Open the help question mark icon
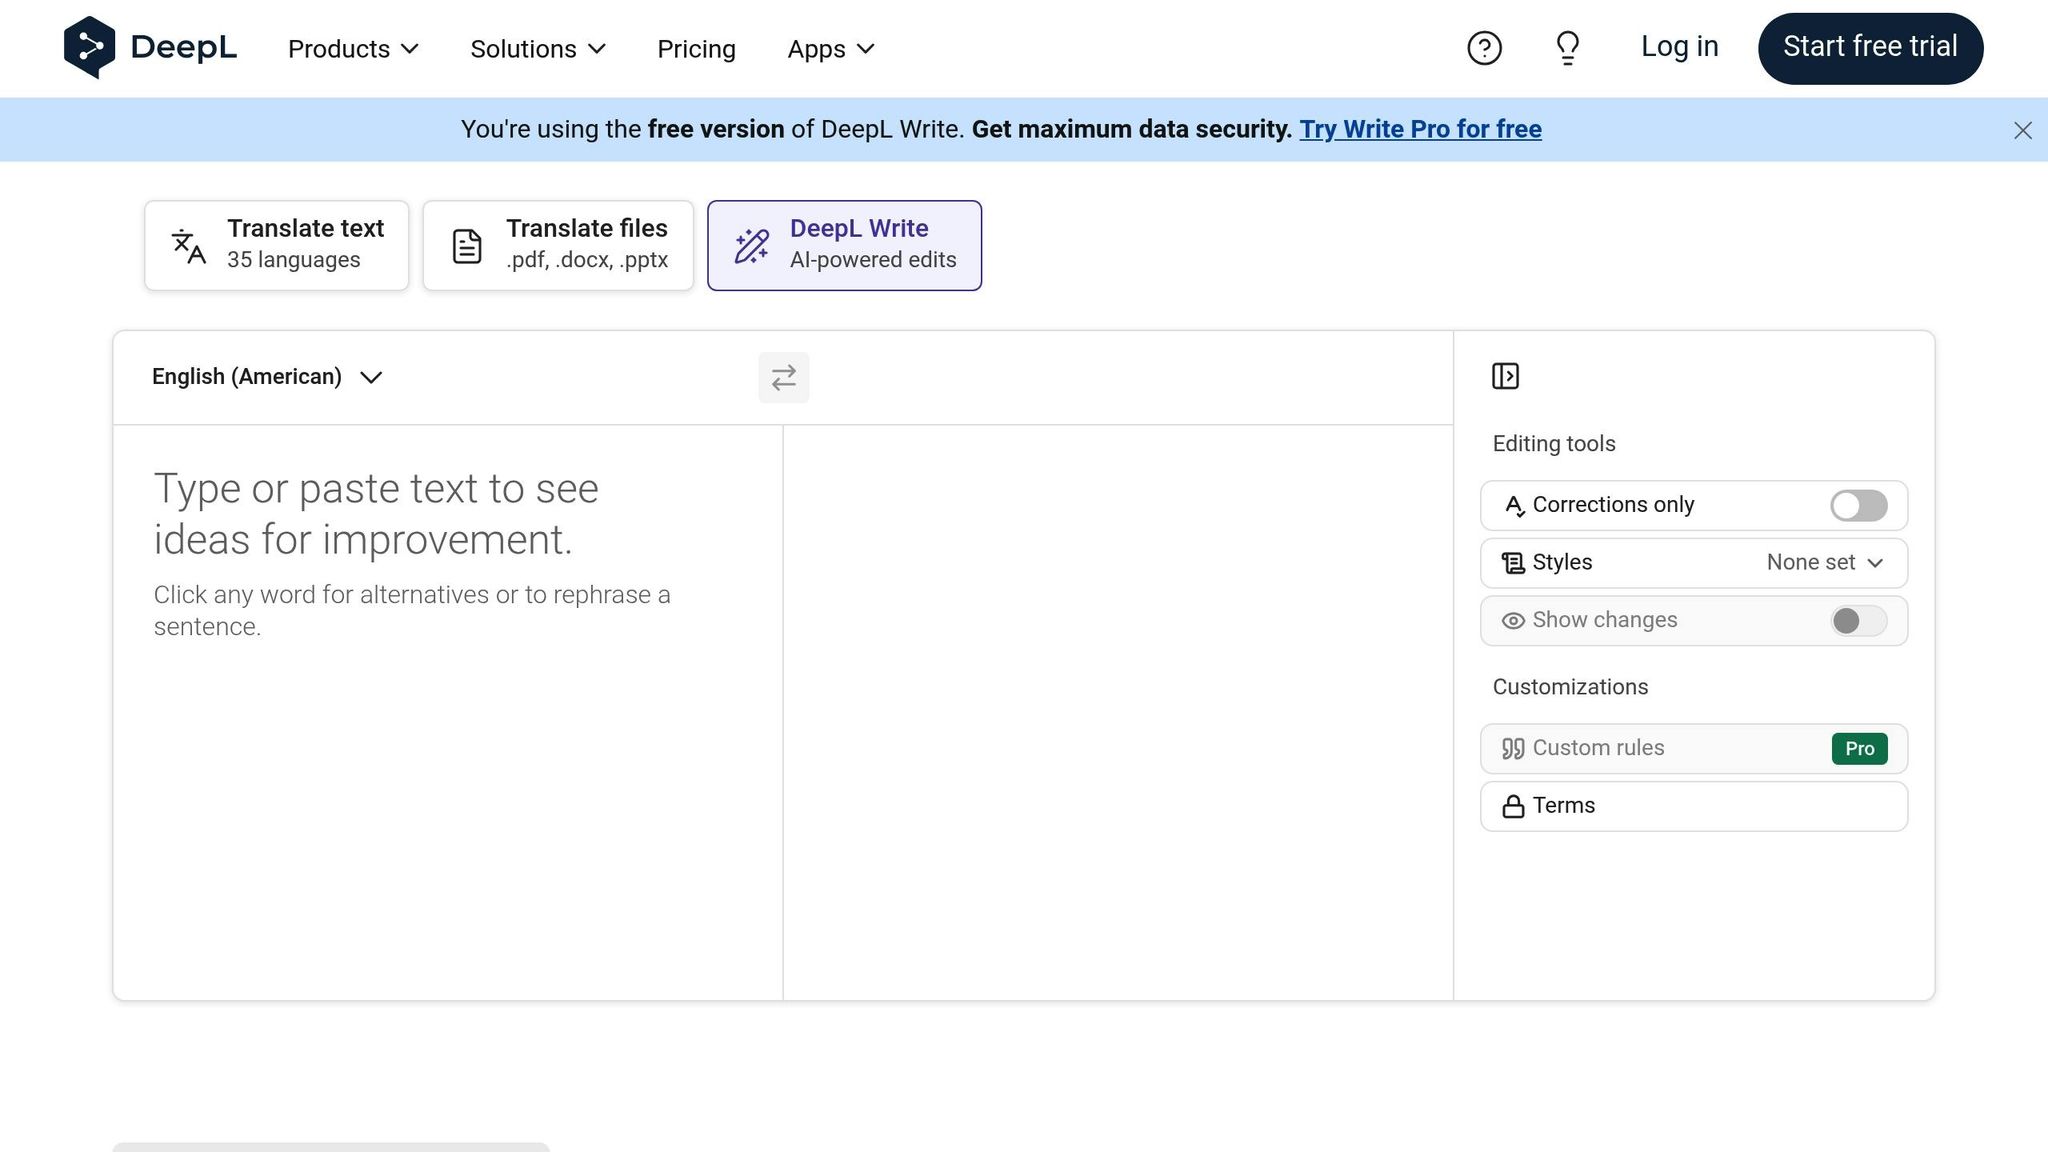The height and width of the screenshot is (1152, 2048). pos(1484,48)
